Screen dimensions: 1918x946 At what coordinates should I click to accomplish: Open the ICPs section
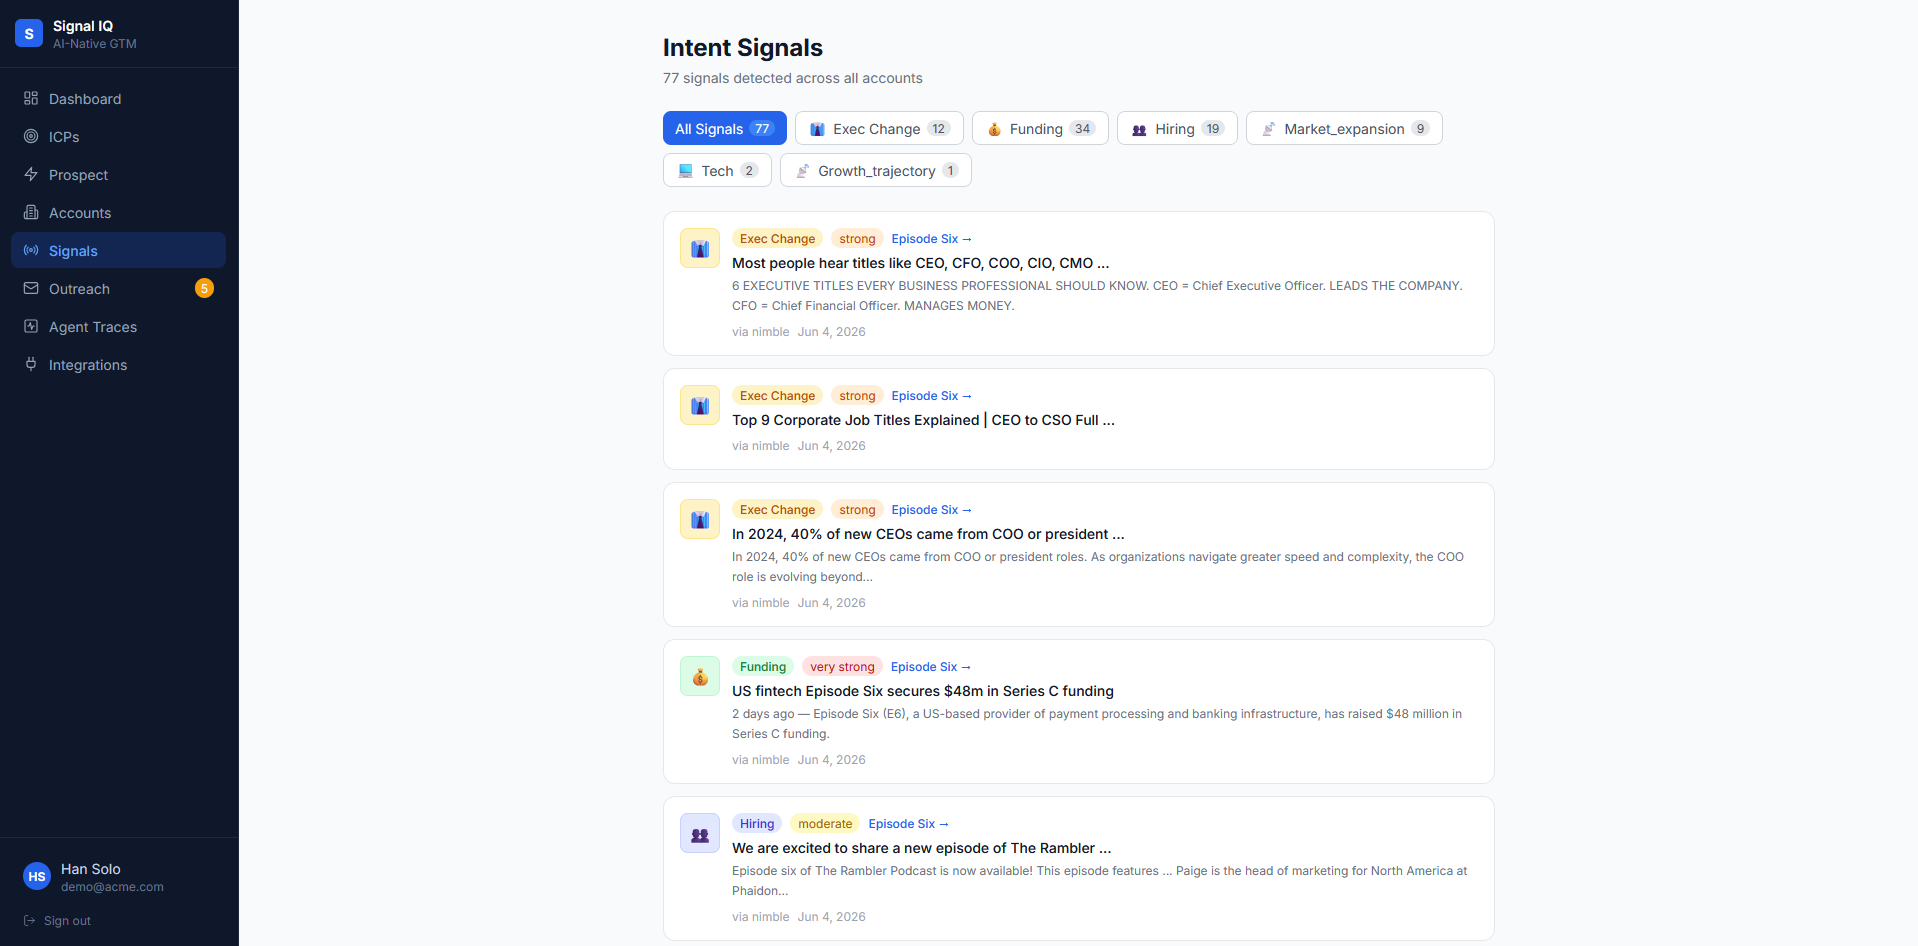pyautogui.click(x=118, y=136)
